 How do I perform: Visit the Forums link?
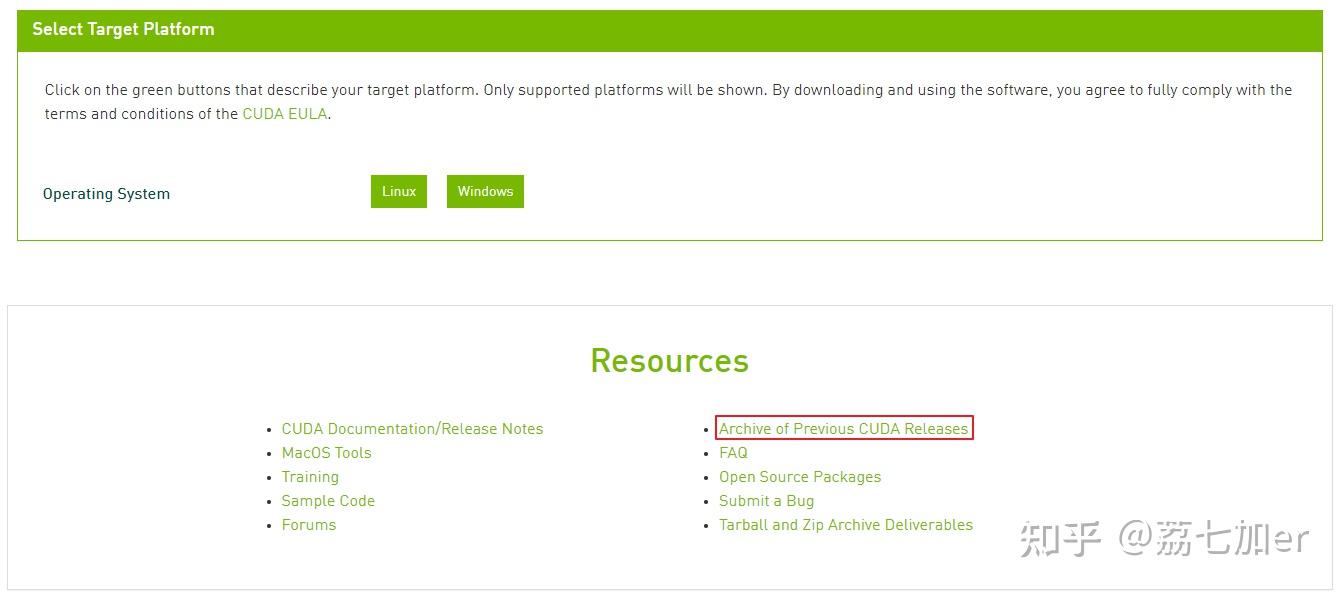[309, 525]
